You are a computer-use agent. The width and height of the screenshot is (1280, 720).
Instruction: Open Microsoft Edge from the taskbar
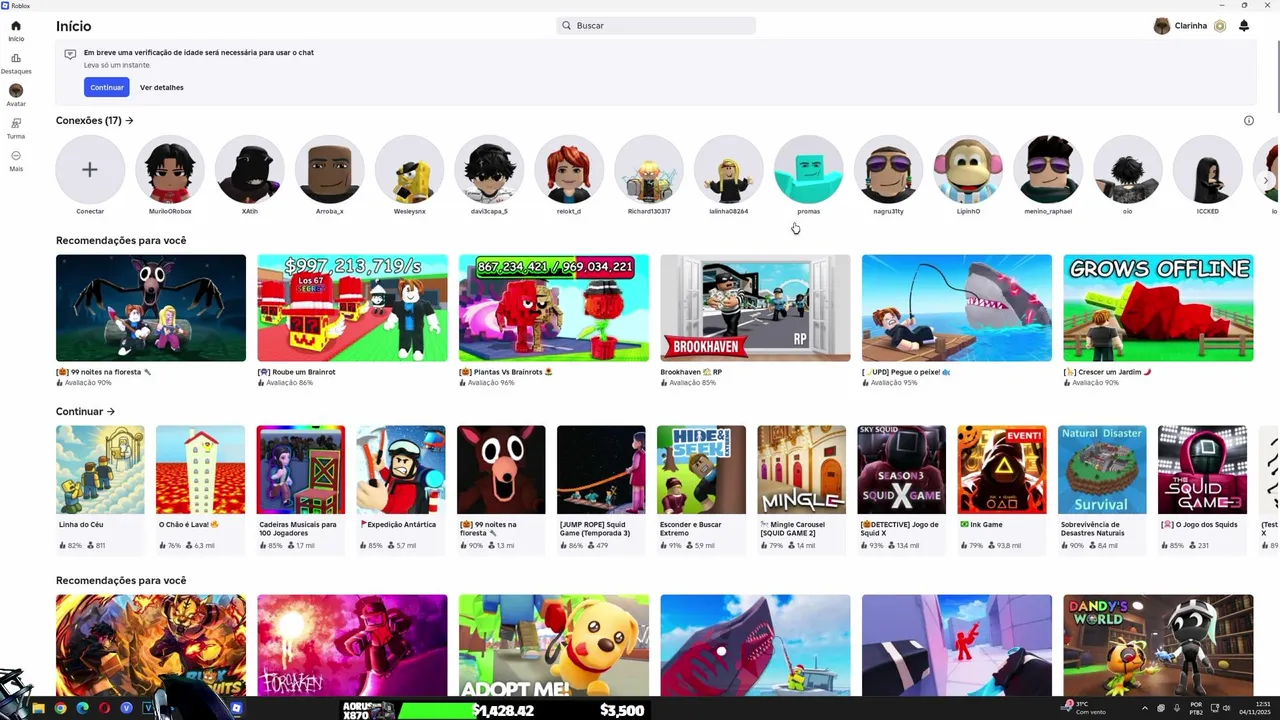pos(83,708)
